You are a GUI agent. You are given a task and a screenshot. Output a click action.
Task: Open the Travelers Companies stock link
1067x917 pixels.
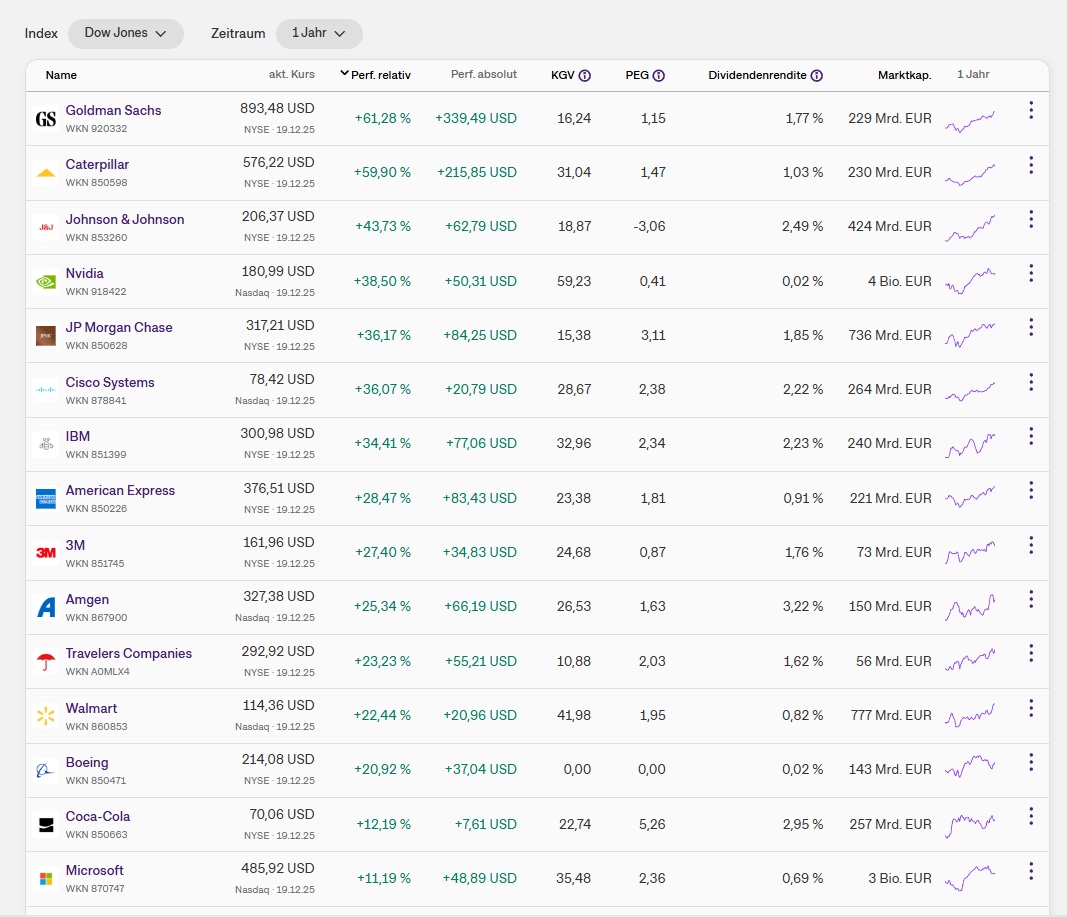[128, 653]
